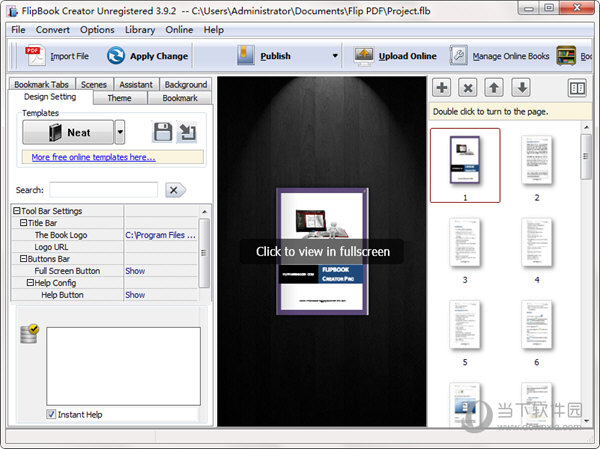Screen dimensions: 600x449
Task: Clear the search with the X icon
Action: coord(175,190)
